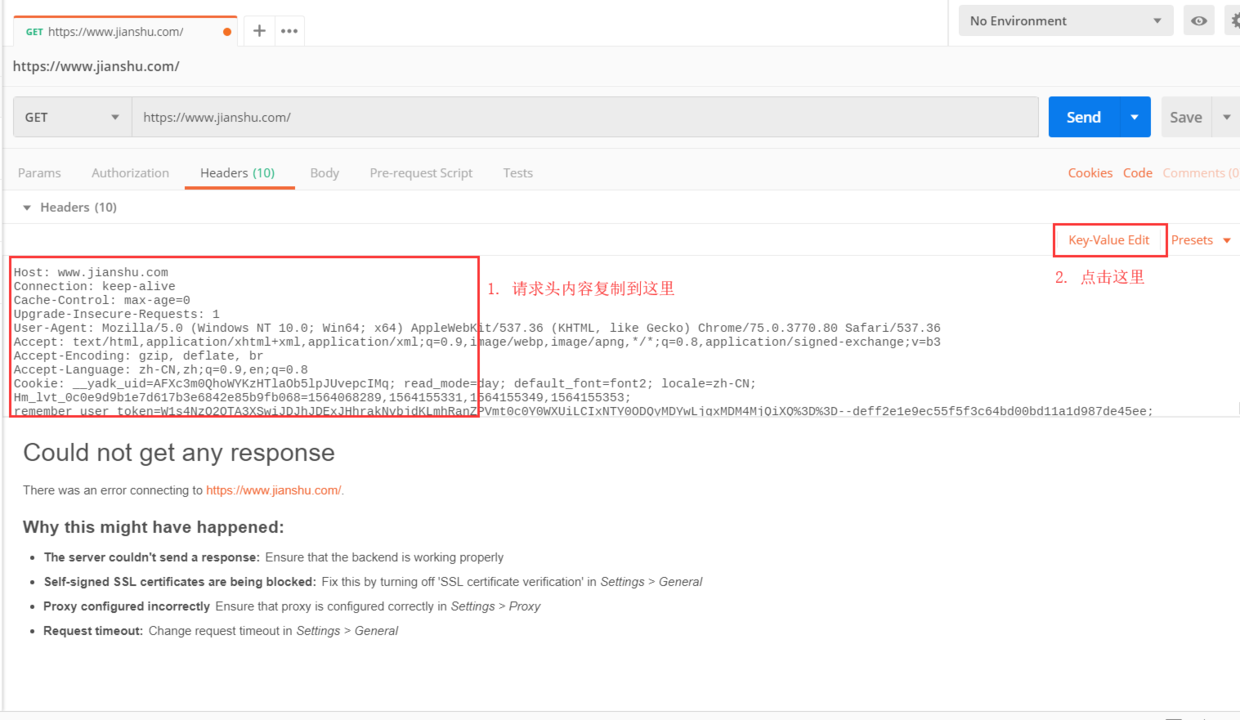Click the 'Connection: keep-alive' header line
1240x720 pixels.
click(x=94, y=286)
